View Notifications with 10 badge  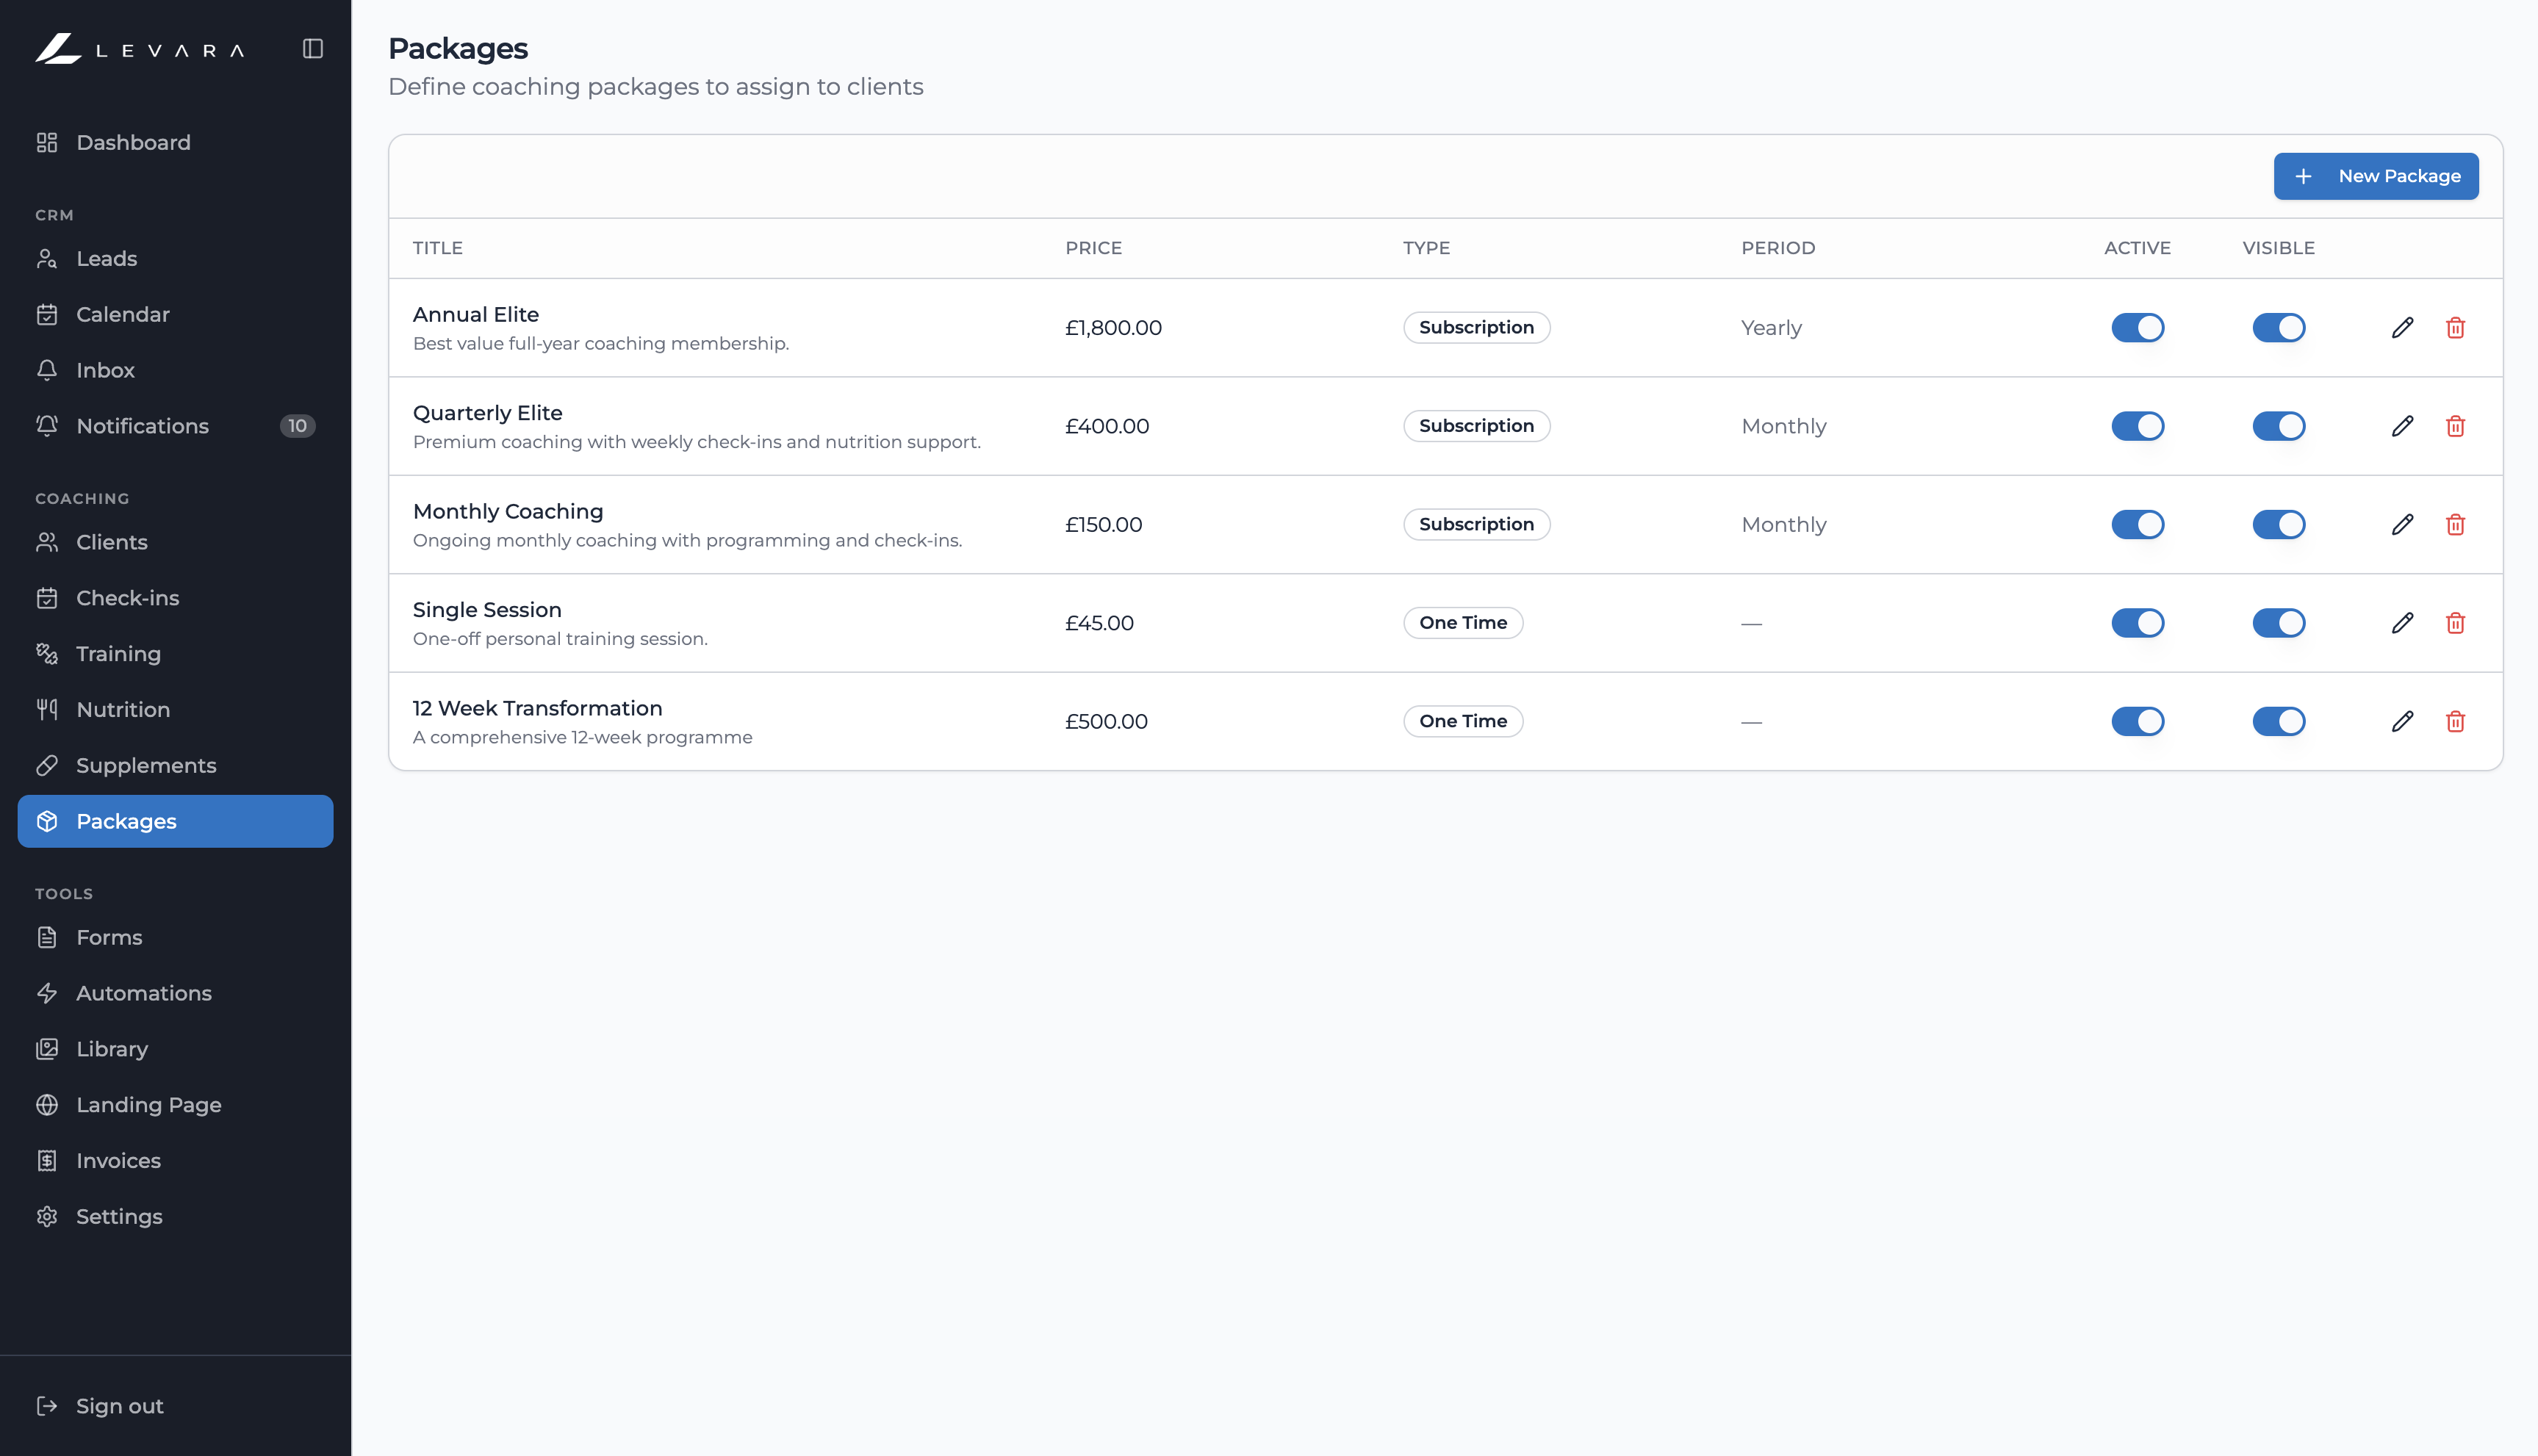point(175,426)
